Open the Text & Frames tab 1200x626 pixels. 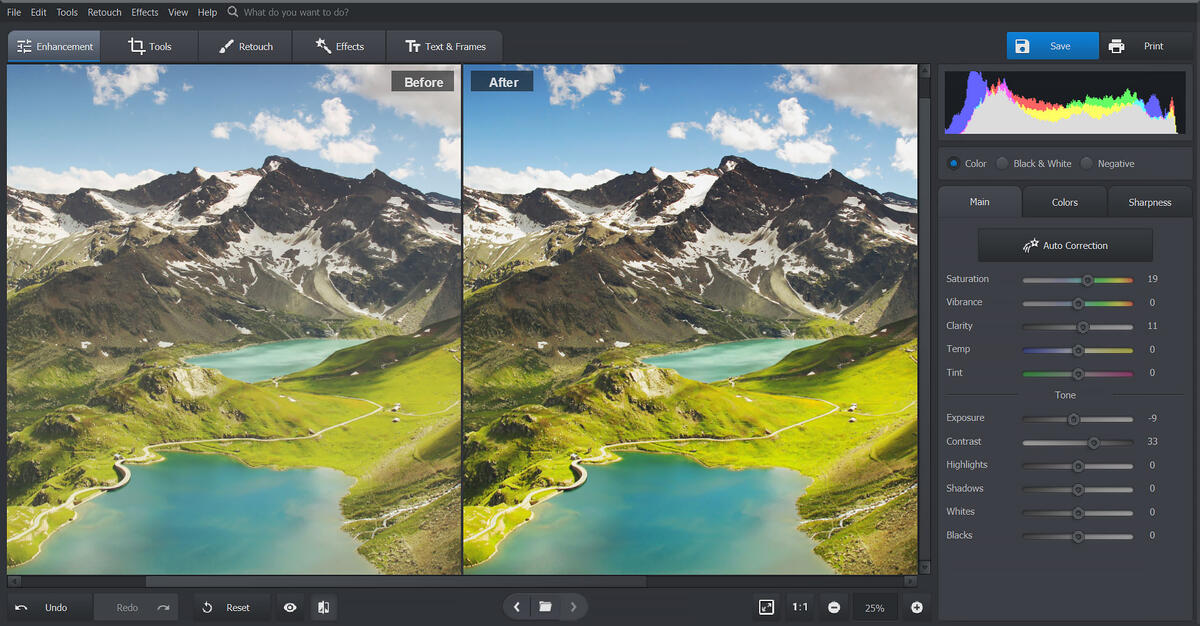pyautogui.click(x=444, y=46)
